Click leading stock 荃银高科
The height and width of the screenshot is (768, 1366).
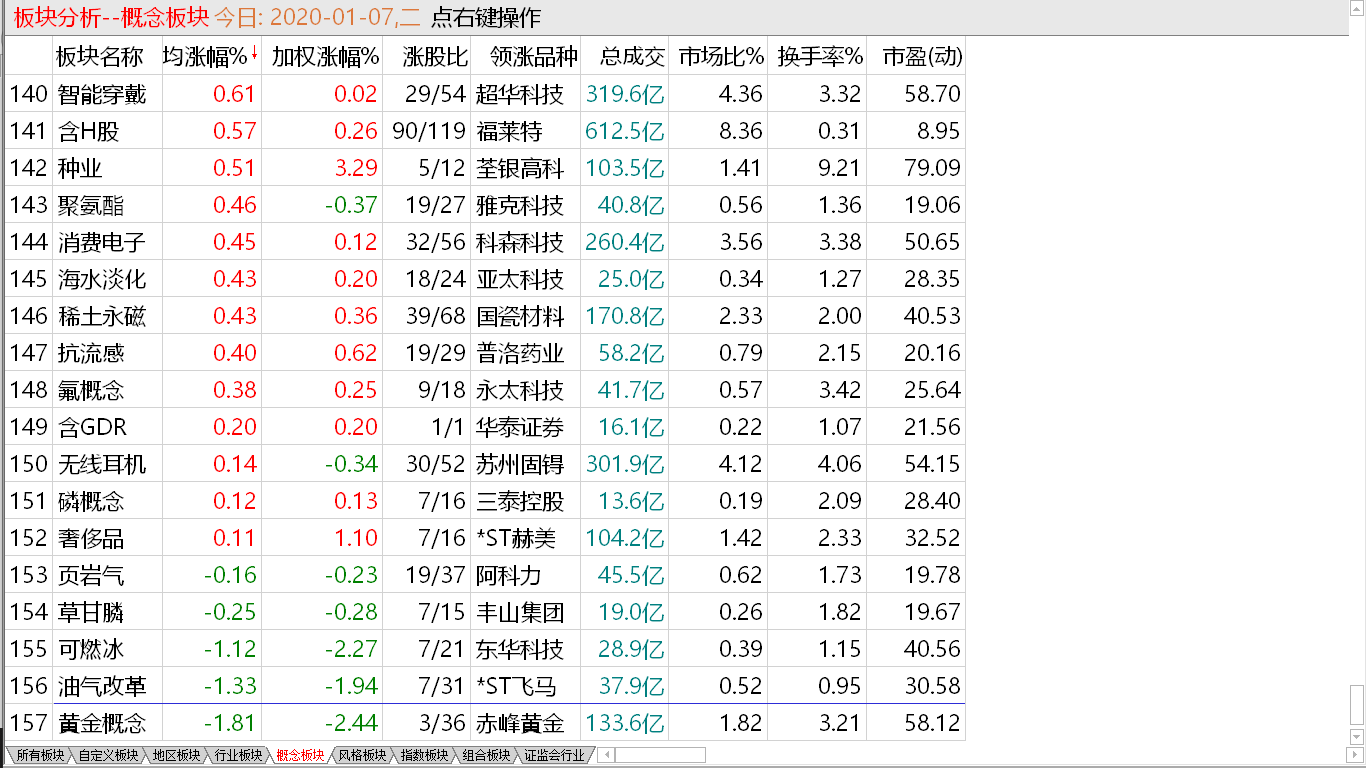pyautogui.click(x=520, y=168)
